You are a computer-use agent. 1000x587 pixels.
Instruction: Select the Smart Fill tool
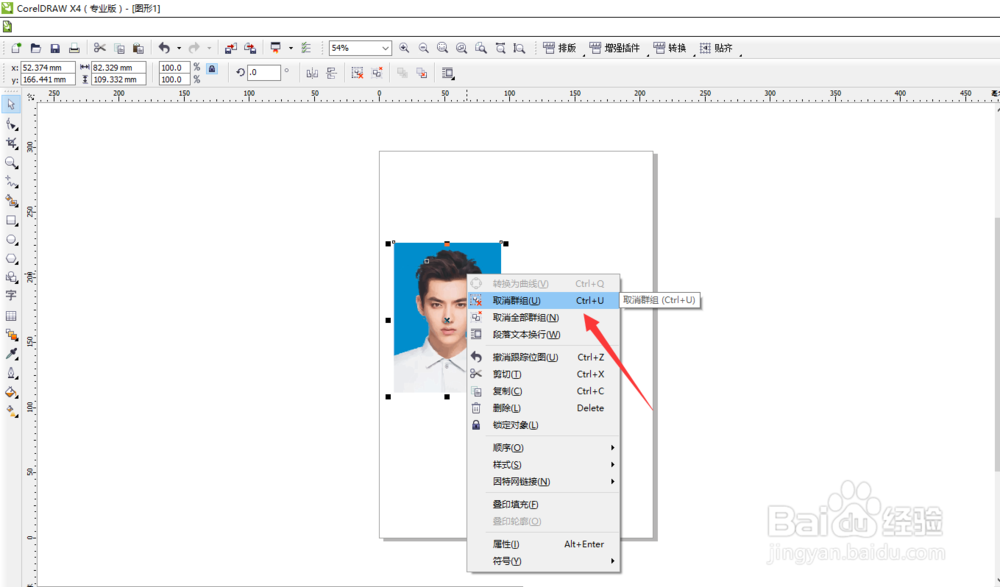(x=11, y=201)
